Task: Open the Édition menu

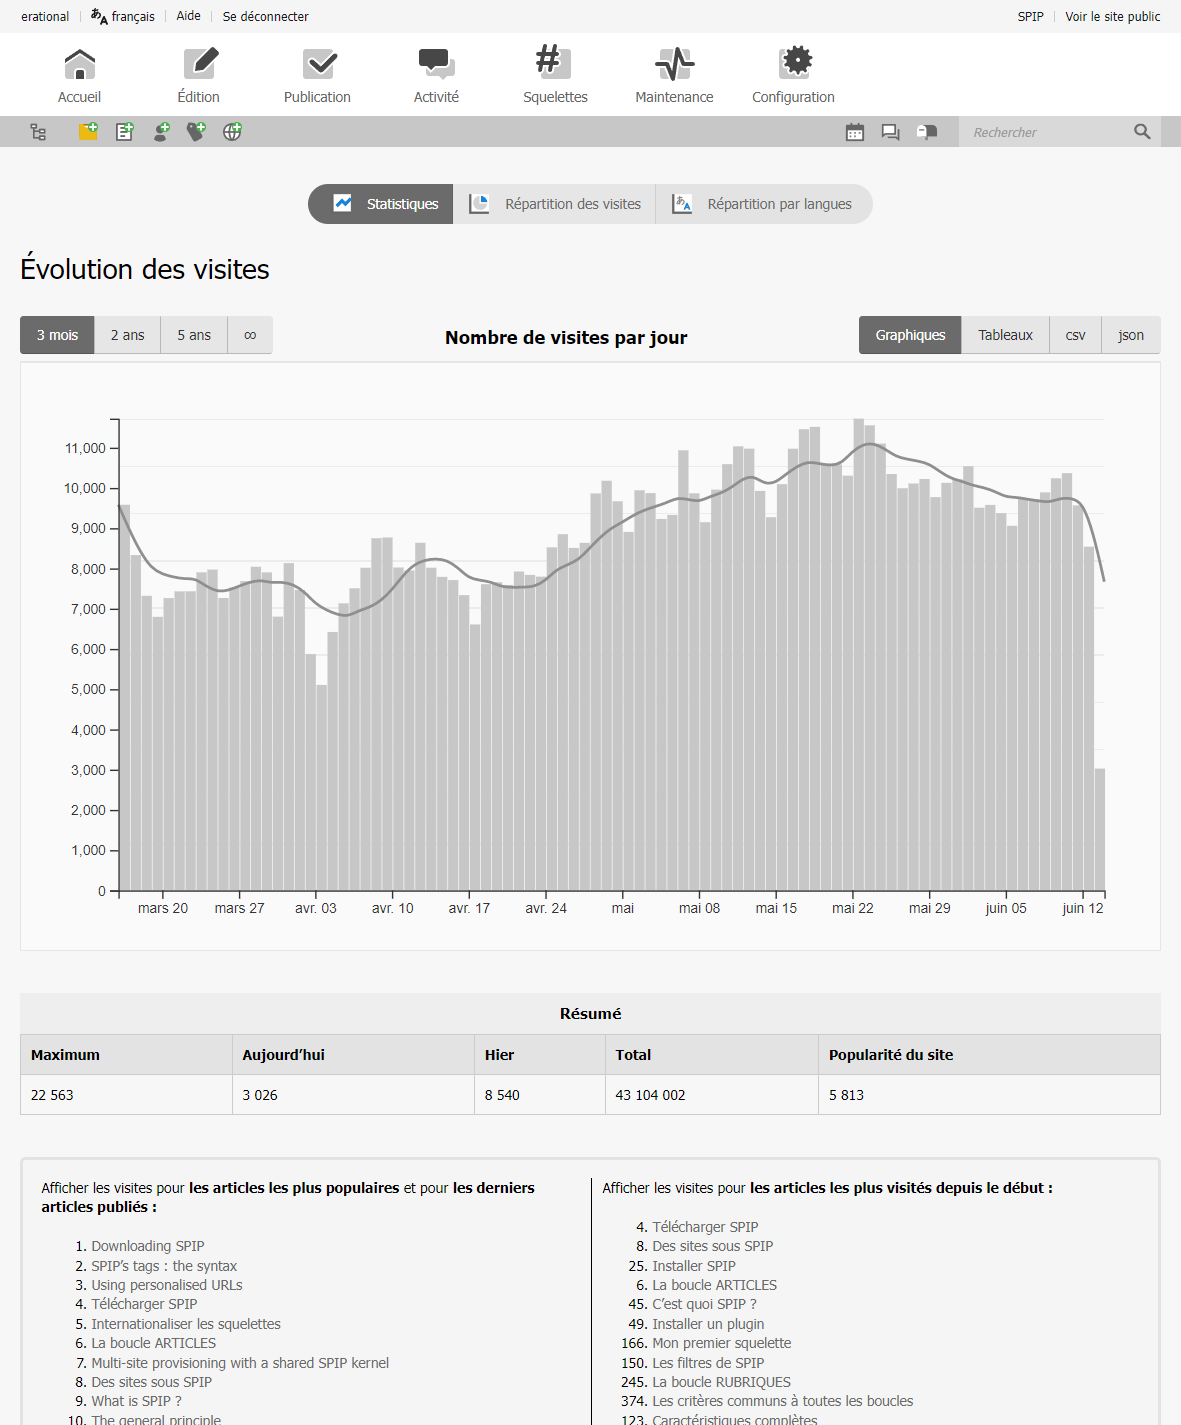Action: (199, 75)
